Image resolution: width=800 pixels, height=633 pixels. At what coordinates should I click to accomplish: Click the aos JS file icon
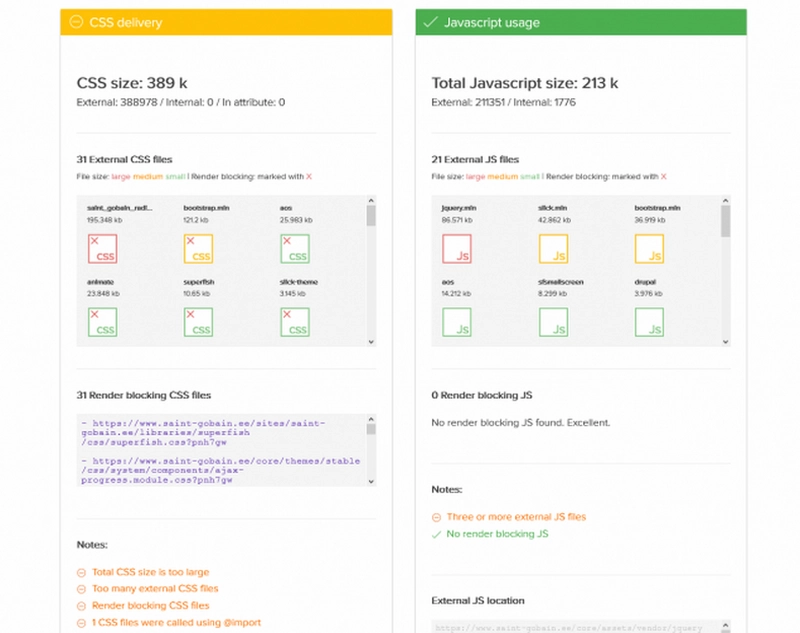coord(456,321)
